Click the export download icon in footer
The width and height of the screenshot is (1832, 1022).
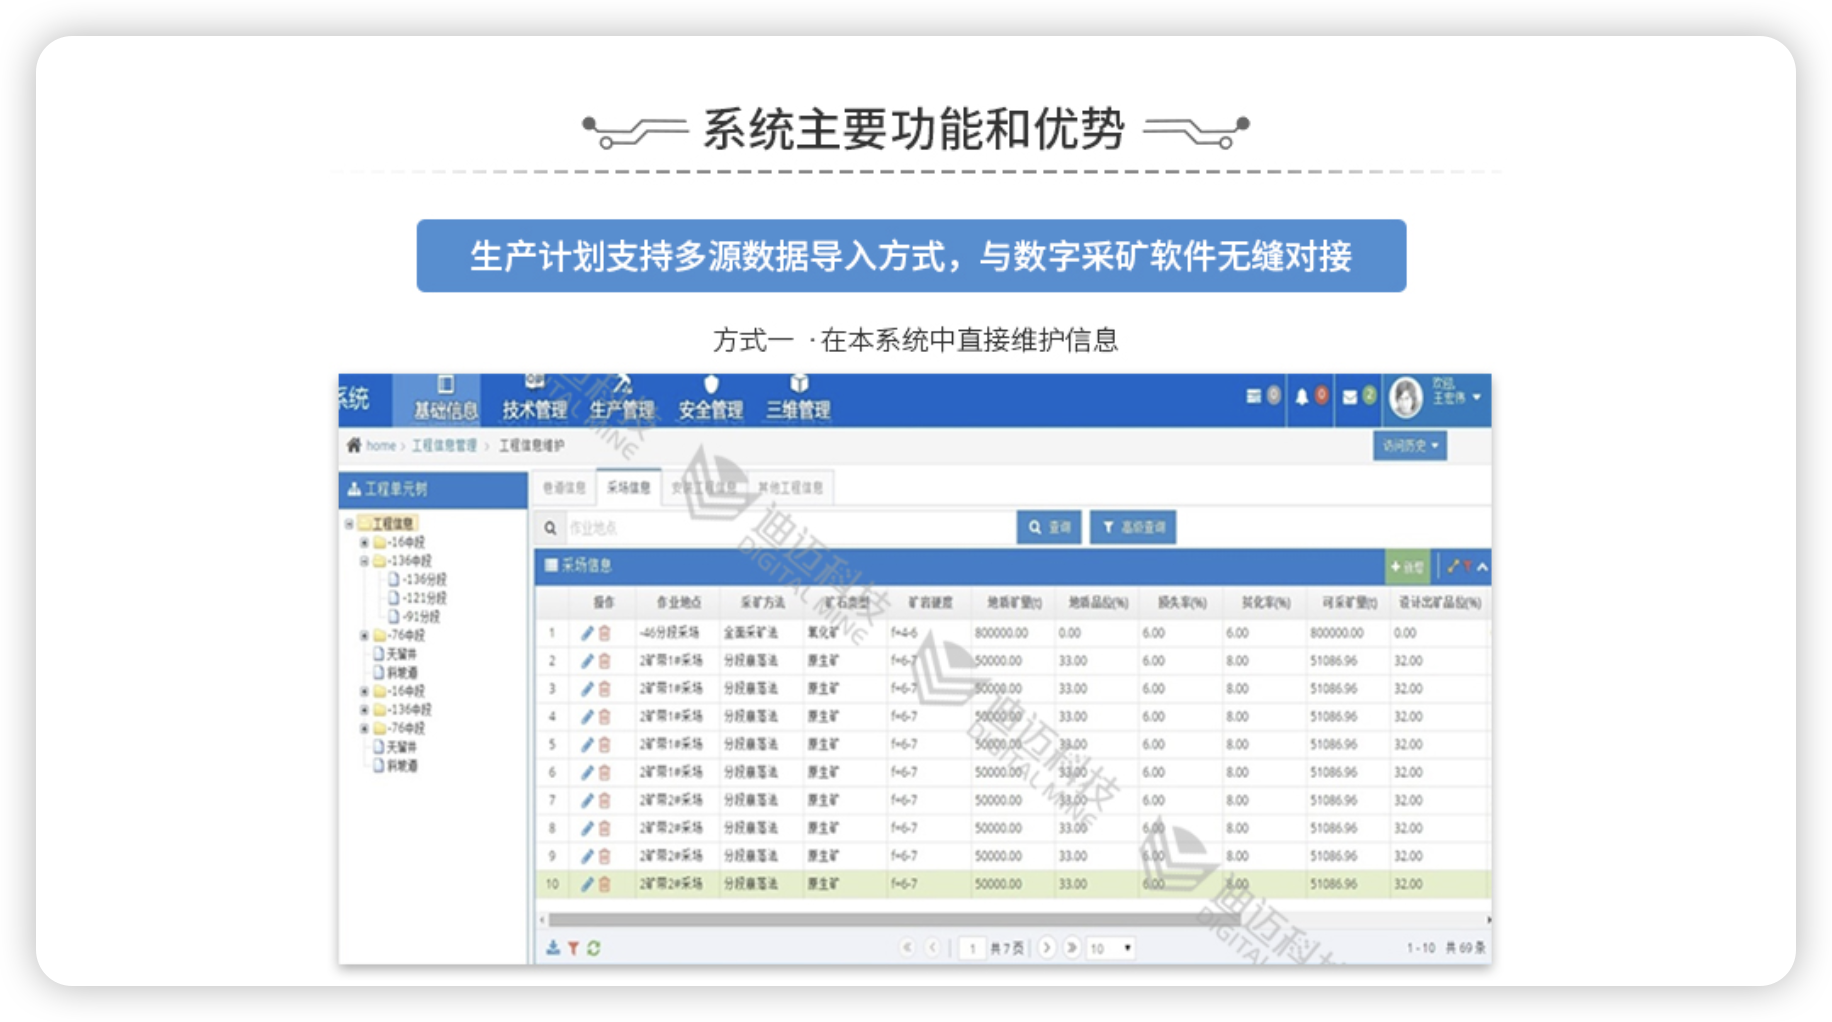point(553,948)
